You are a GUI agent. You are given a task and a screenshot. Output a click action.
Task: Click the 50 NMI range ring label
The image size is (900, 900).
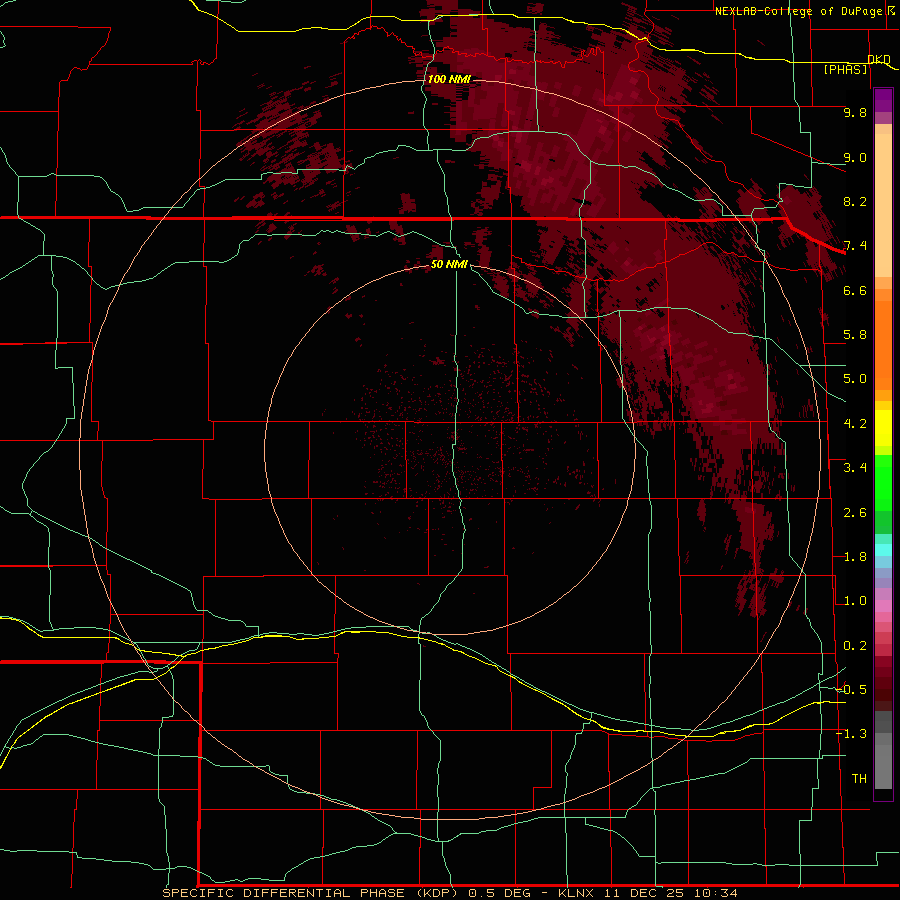449,264
